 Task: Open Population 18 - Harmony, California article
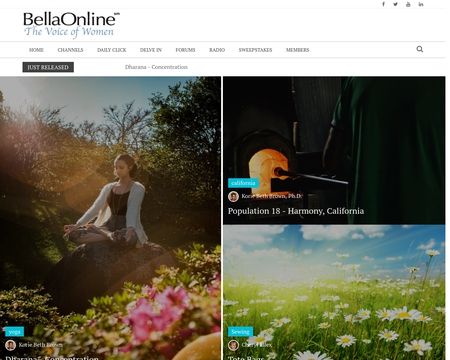pos(296,211)
